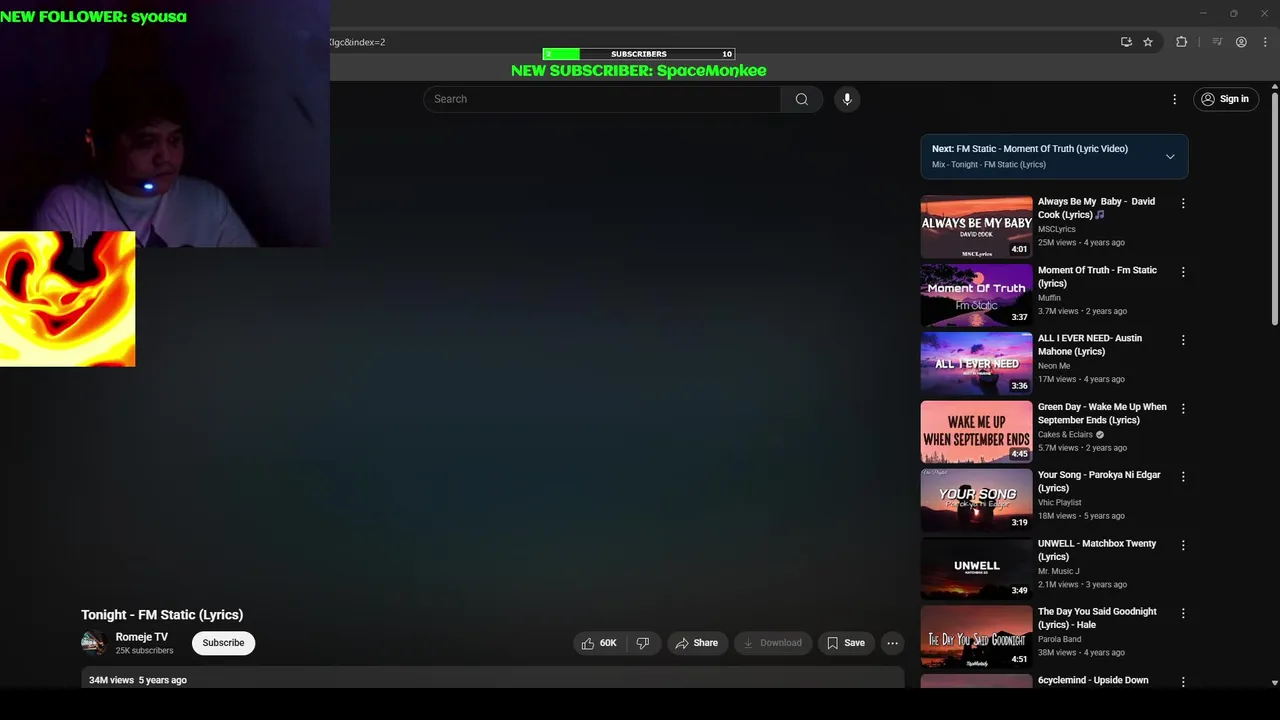The width and height of the screenshot is (1280, 720).
Task: Click title Always Be My Baby - David Cook
Action: [x=1096, y=208]
